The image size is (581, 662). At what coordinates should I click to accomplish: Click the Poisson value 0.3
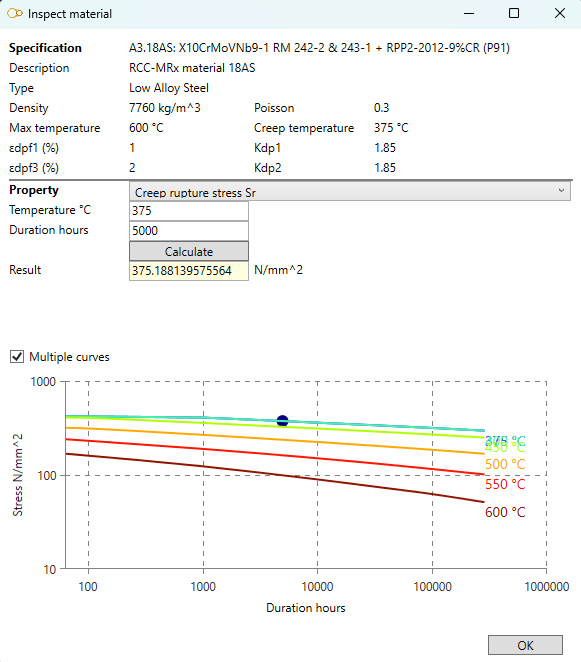381,108
